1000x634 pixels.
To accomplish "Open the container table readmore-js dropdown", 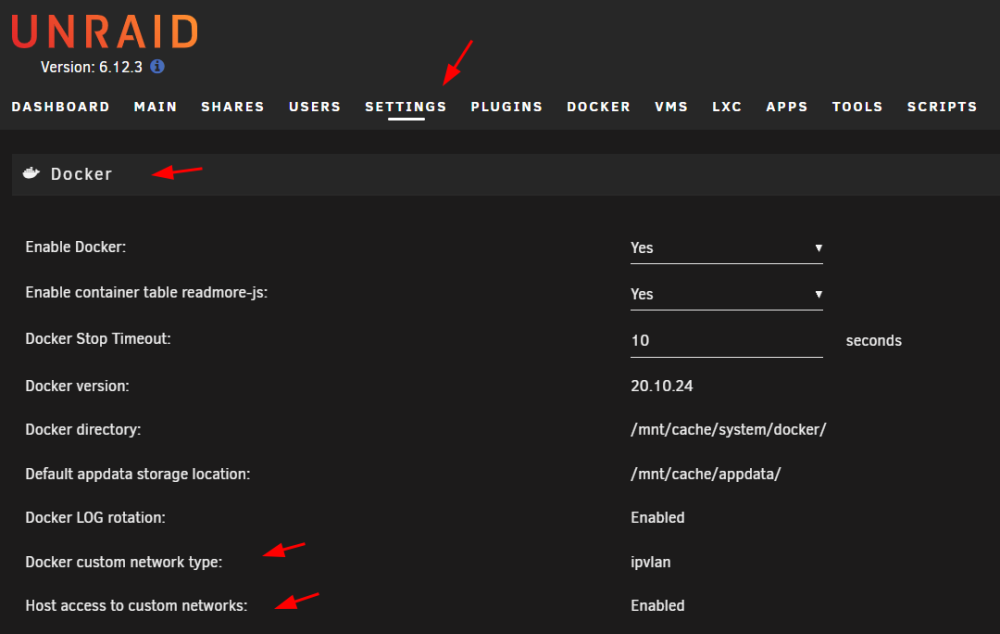I will tap(726, 295).
